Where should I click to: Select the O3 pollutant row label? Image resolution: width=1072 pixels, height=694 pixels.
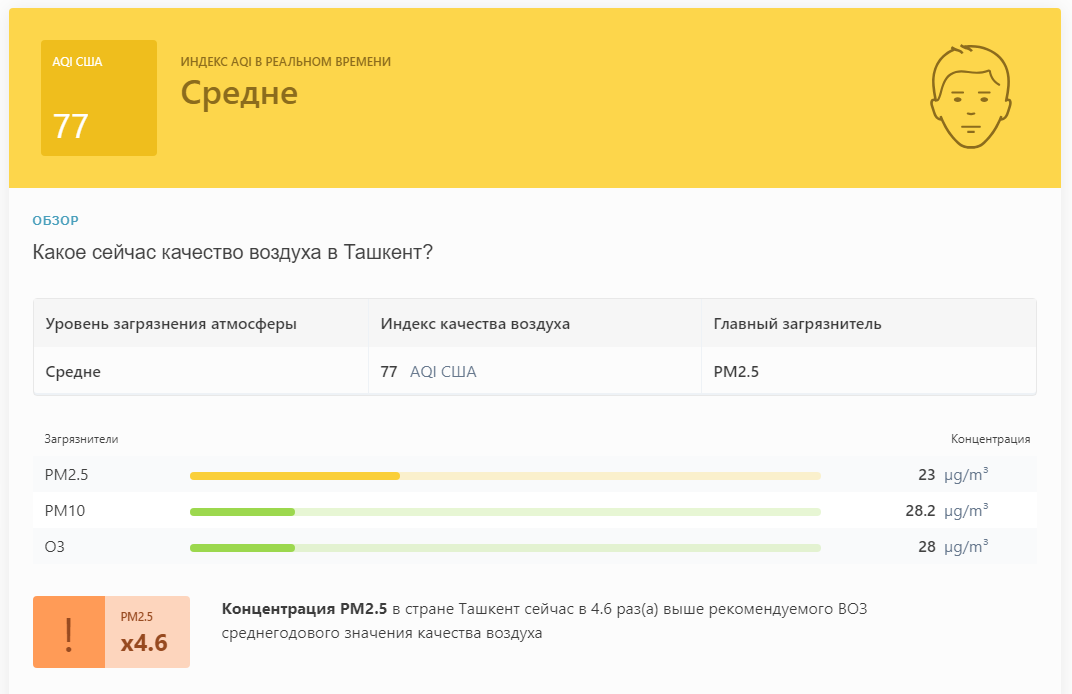point(55,547)
